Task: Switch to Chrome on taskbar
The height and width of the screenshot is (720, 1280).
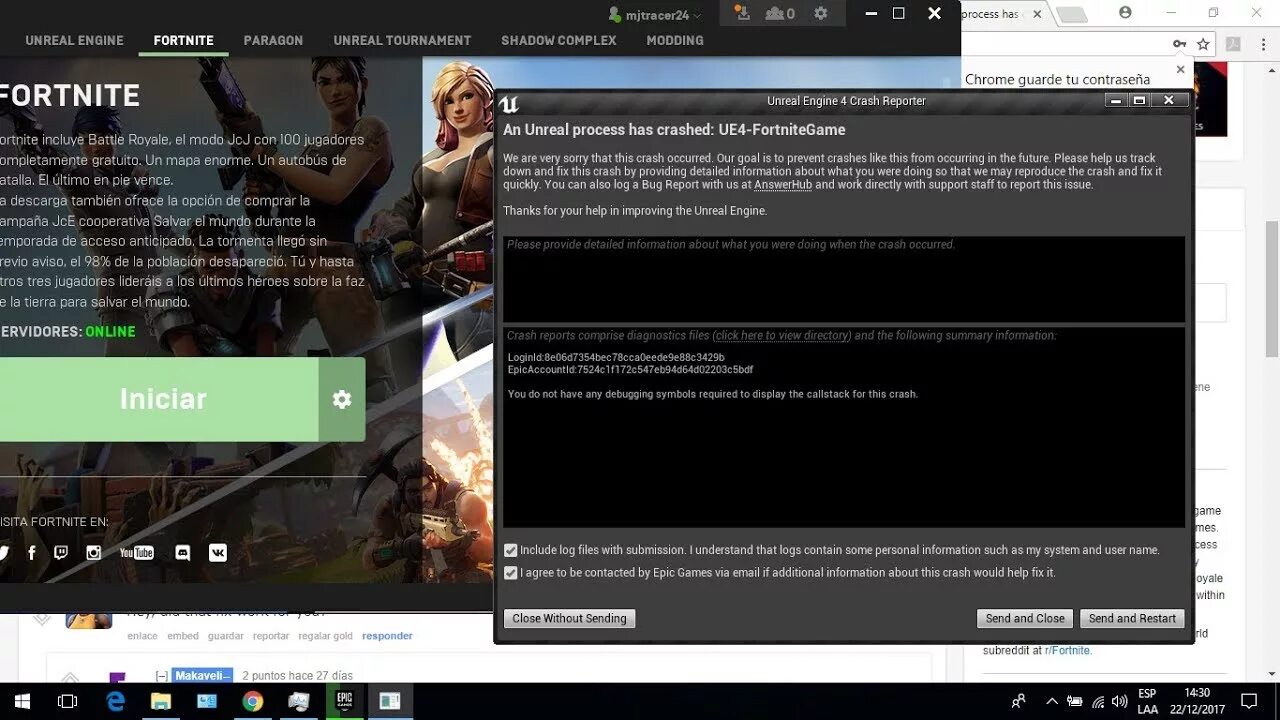Action: point(252,701)
